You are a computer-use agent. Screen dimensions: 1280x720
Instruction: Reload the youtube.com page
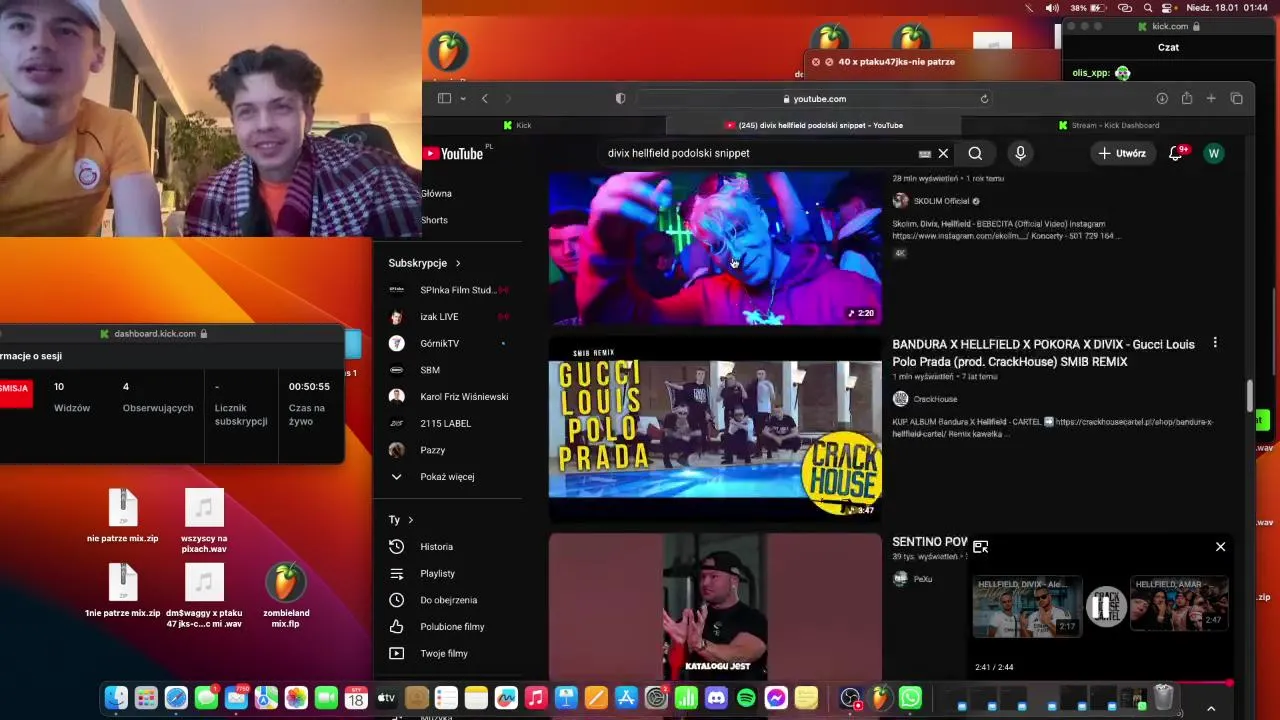tap(984, 98)
